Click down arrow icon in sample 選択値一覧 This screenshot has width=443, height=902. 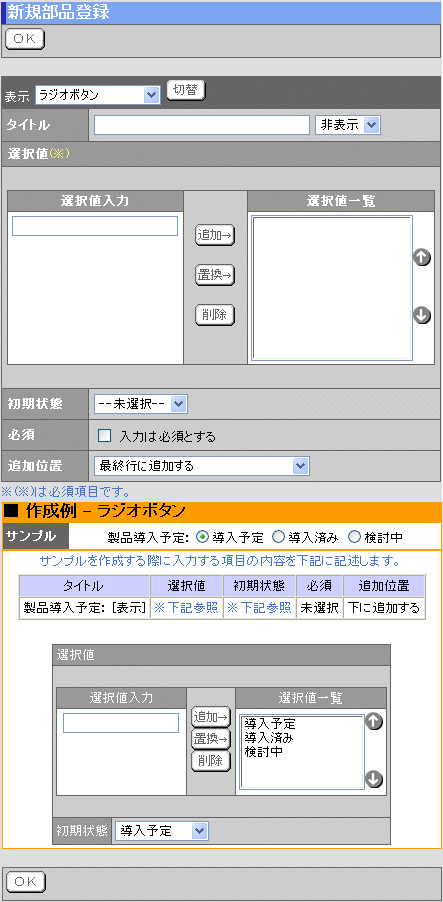pyautogui.click(x=375, y=779)
